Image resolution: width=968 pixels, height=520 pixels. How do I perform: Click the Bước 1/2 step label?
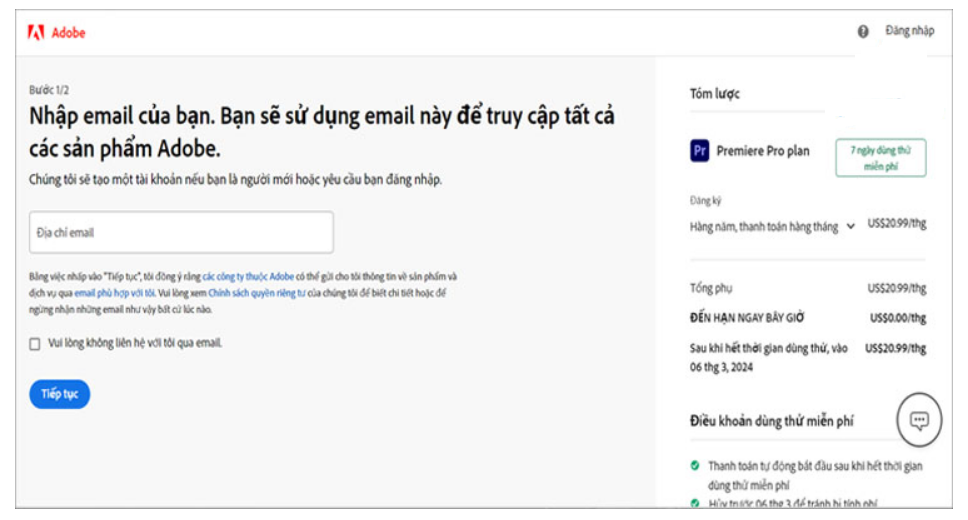pos(49,90)
